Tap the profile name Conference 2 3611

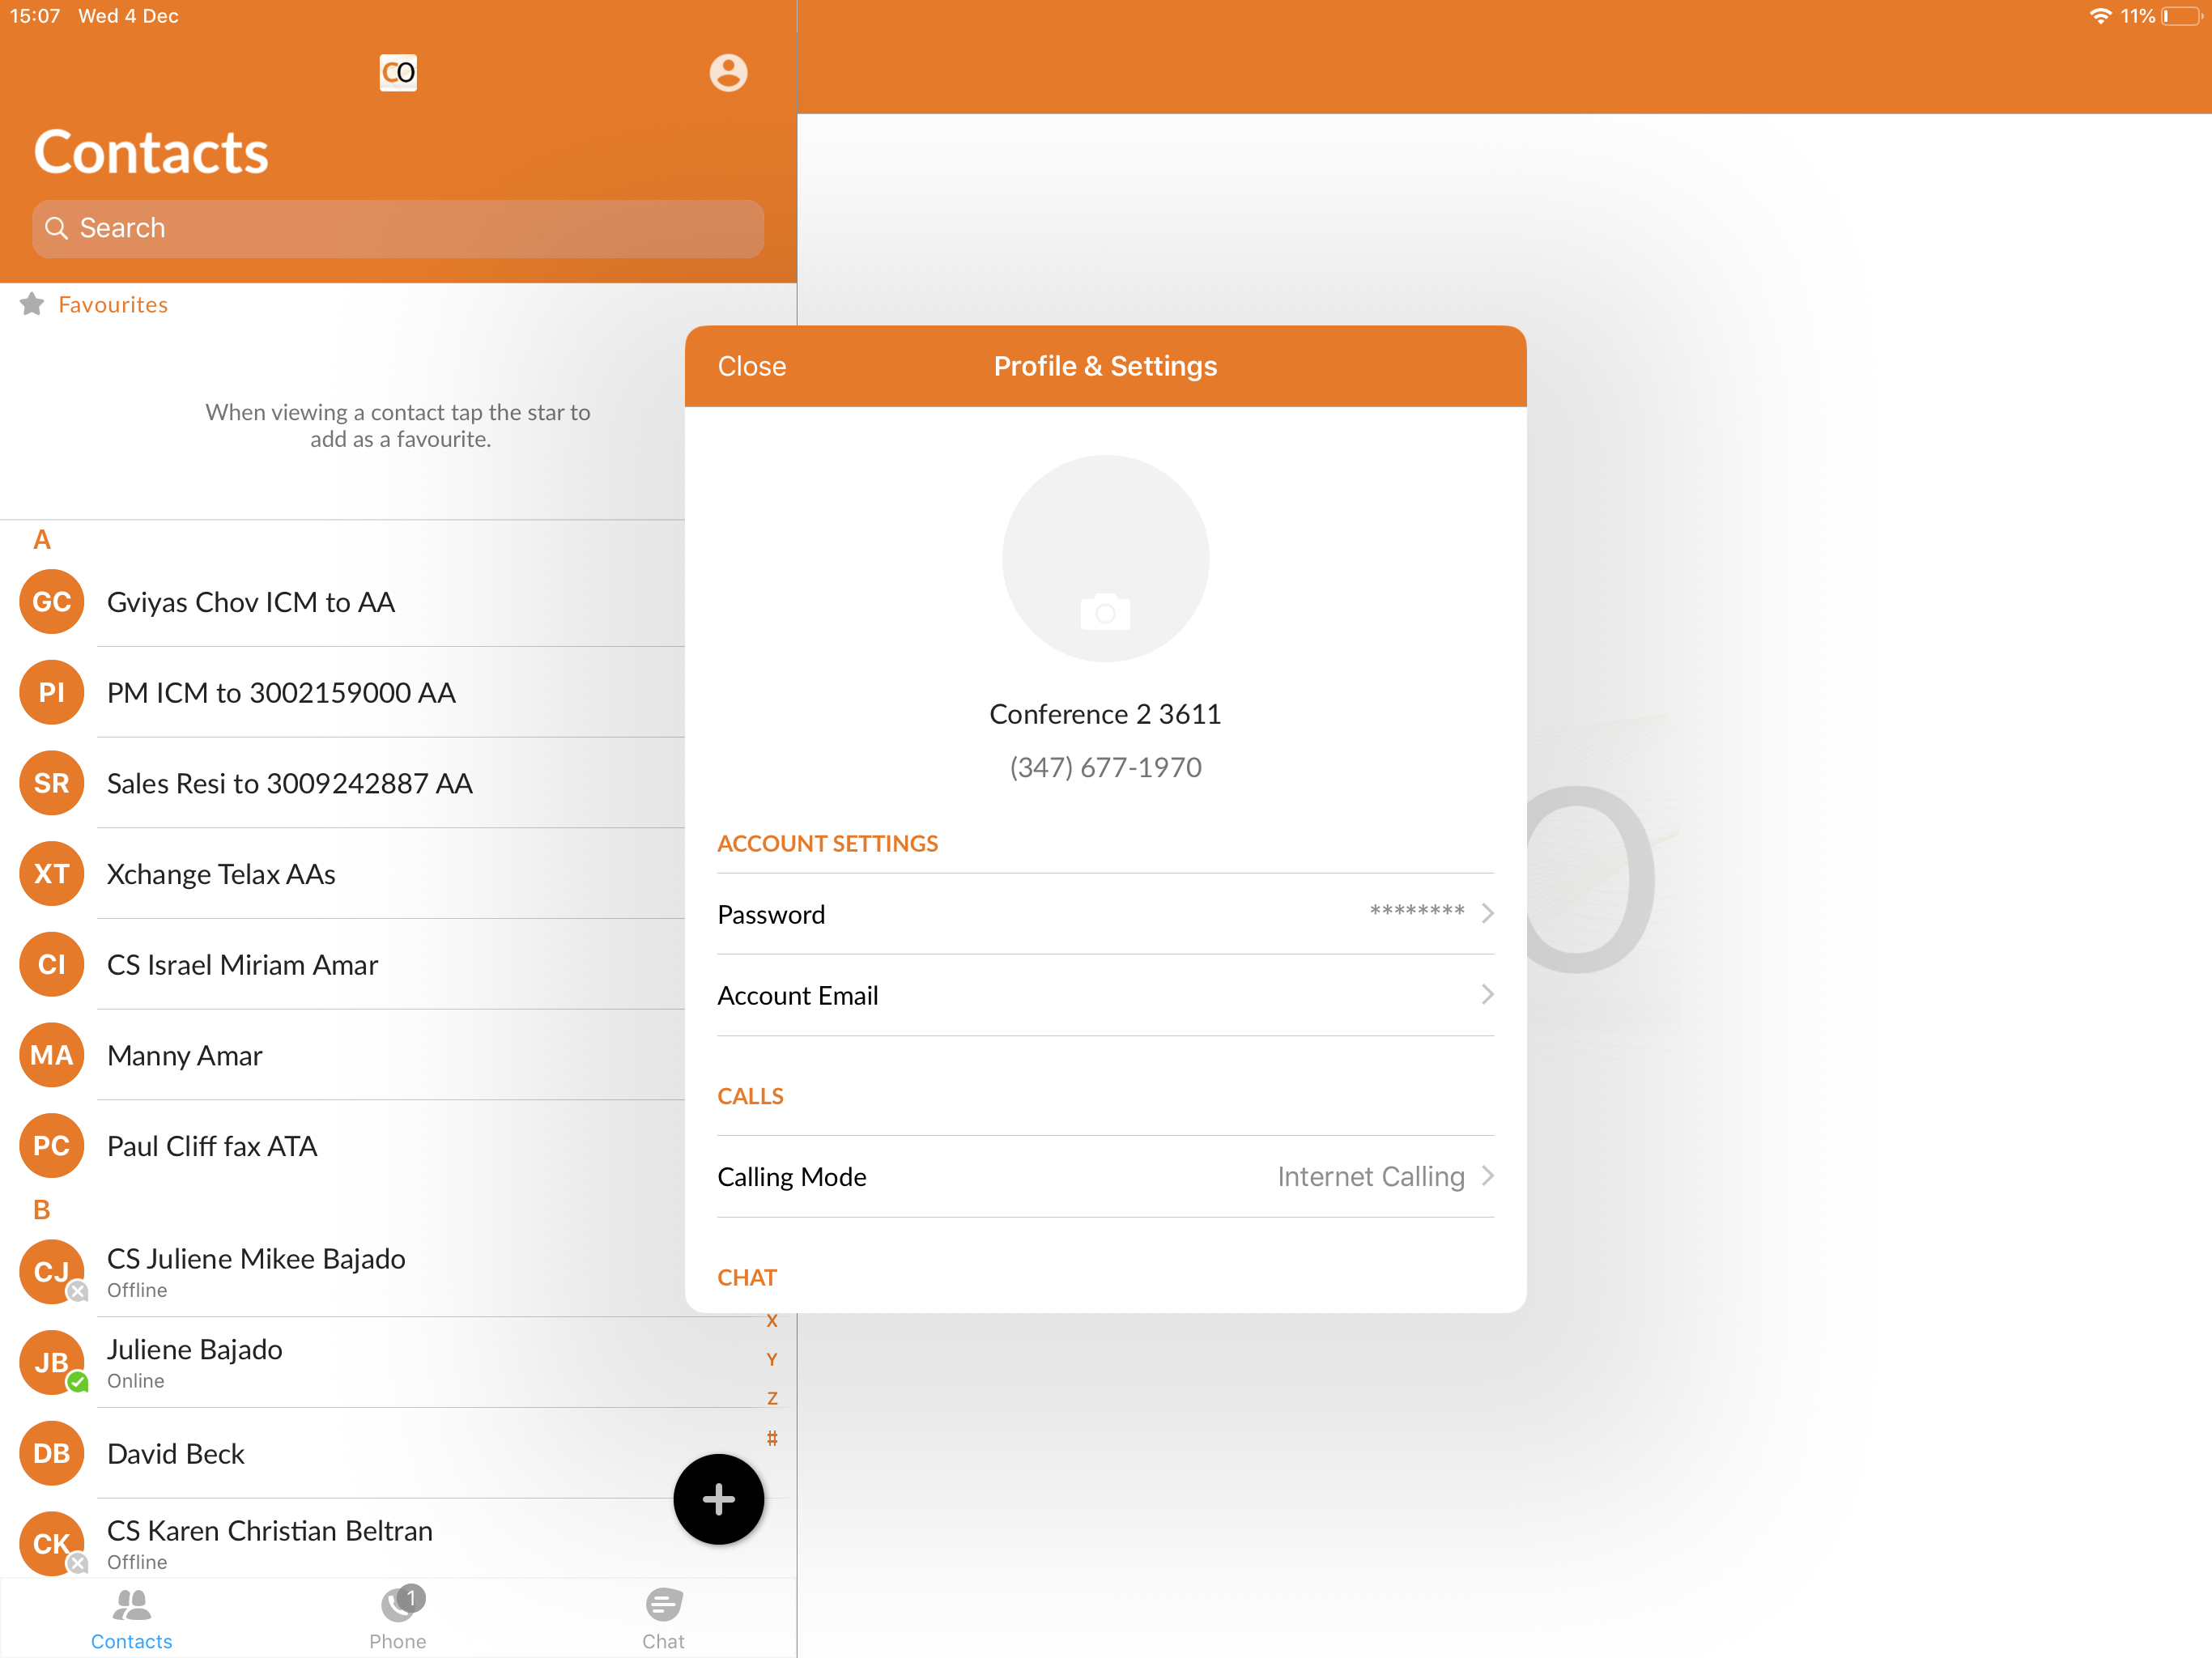click(1105, 713)
